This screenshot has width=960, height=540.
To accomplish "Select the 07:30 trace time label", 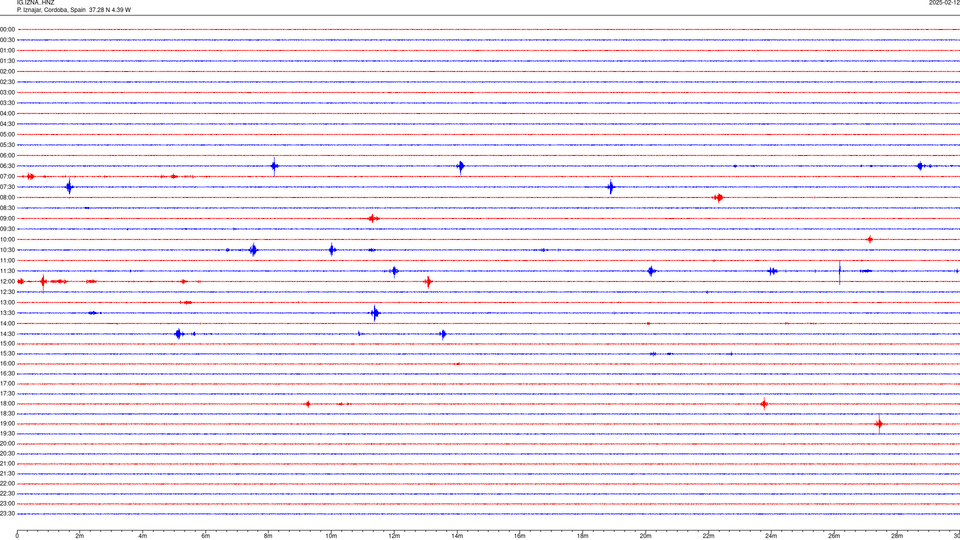I will [x=7, y=187].
